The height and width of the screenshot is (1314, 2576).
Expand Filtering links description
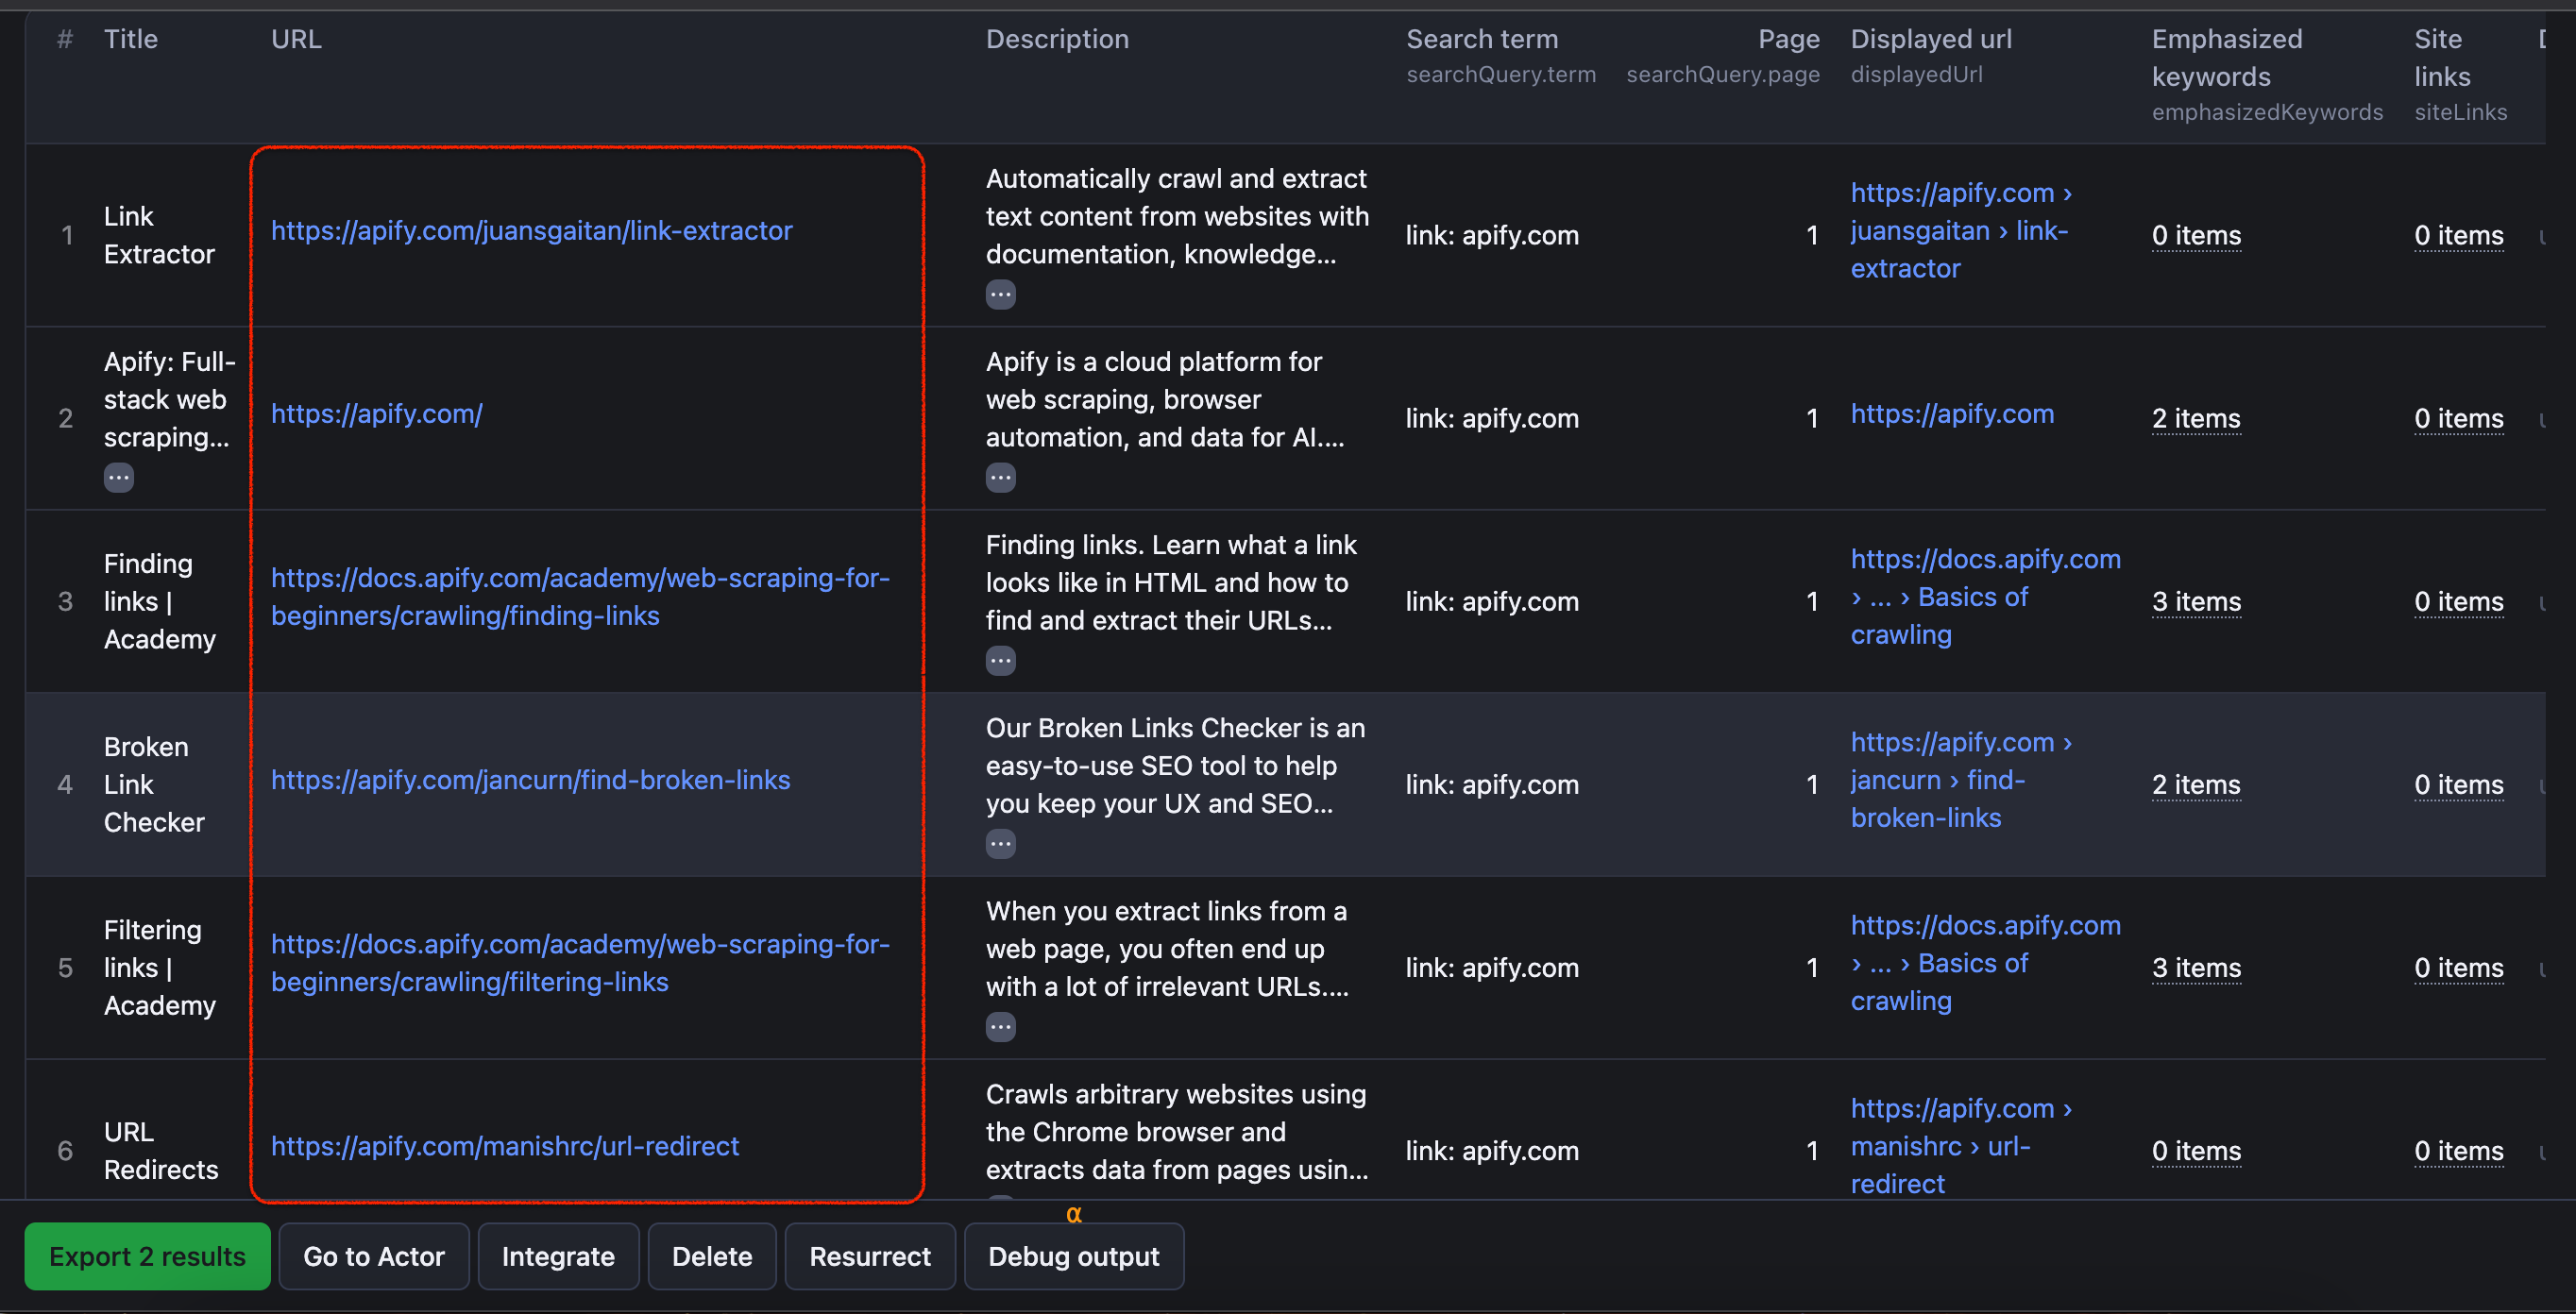click(x=1001, y=1026)
